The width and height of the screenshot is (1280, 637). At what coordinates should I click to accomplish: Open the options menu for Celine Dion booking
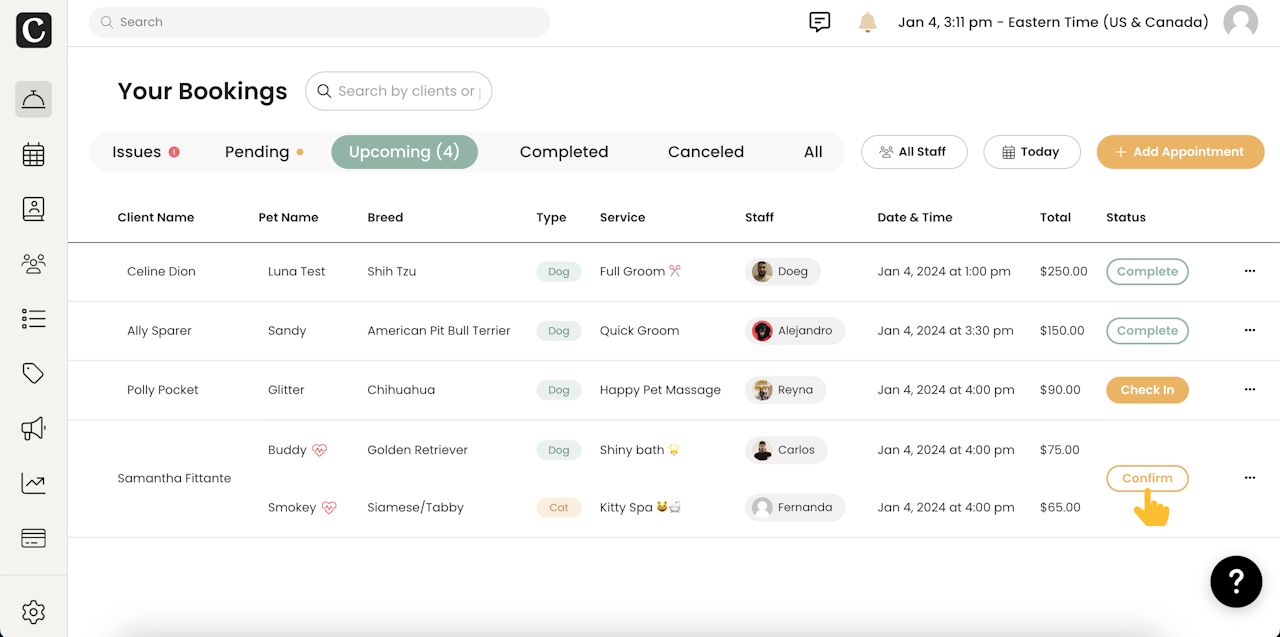pos(1249,271)
